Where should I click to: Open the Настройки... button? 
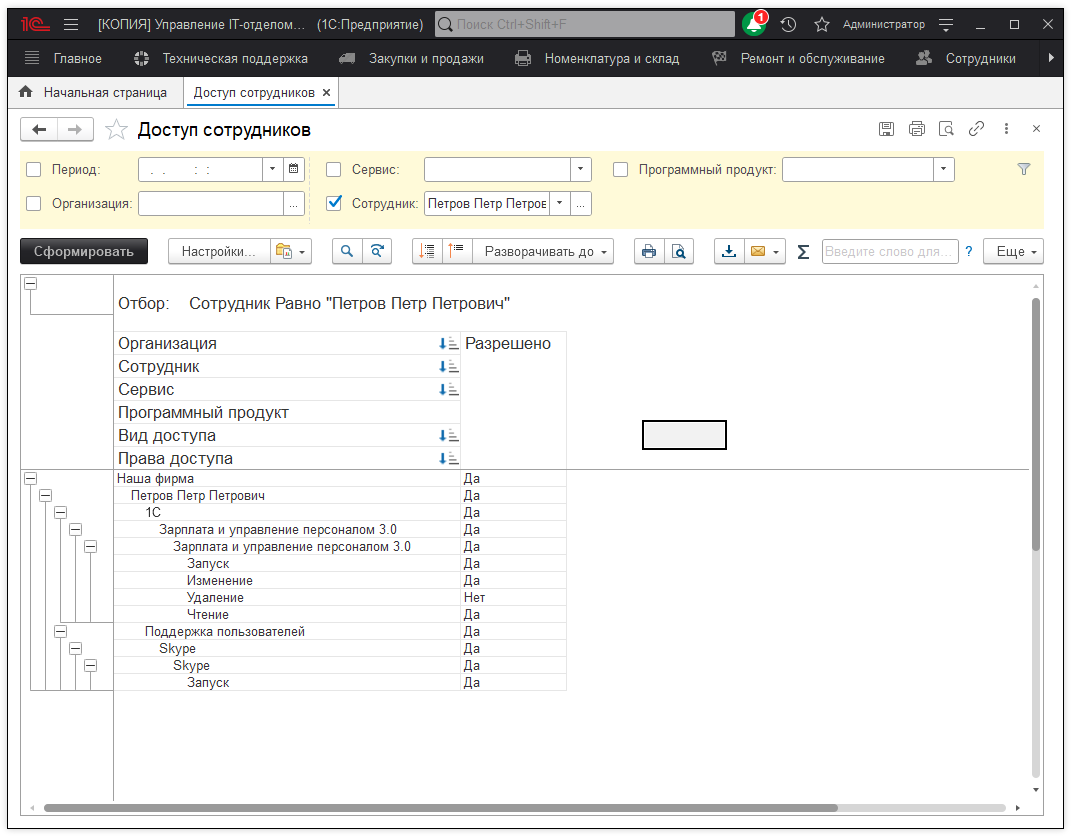(218, 251)
